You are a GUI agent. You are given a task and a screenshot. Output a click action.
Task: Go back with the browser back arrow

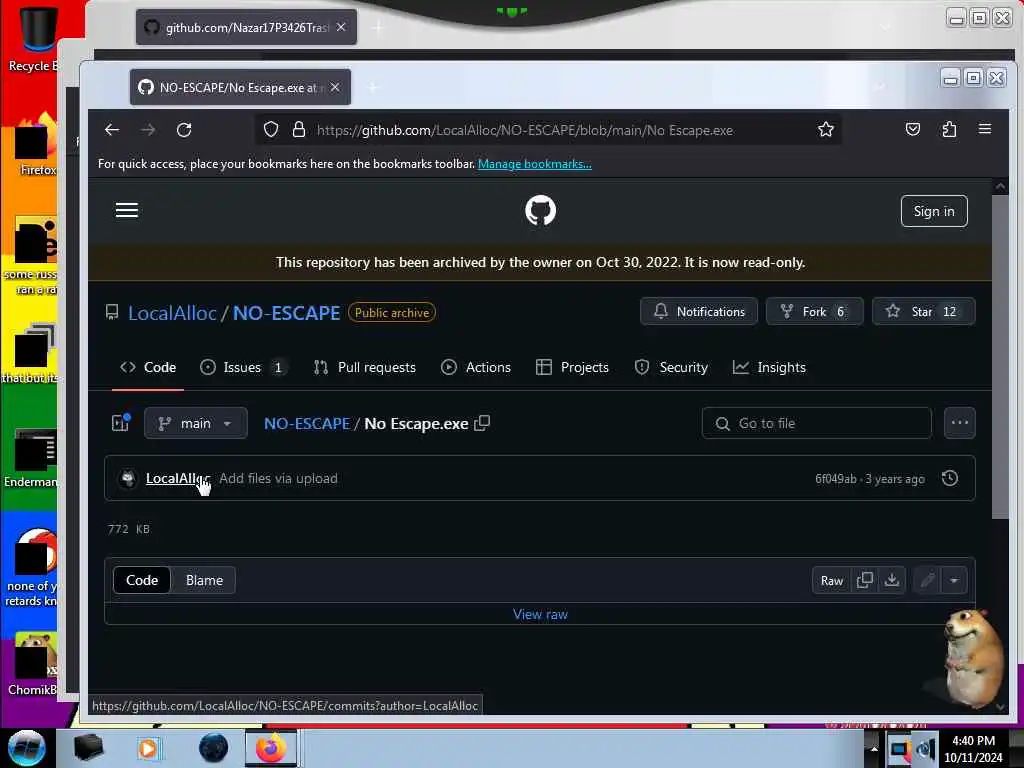pos(112,130)
